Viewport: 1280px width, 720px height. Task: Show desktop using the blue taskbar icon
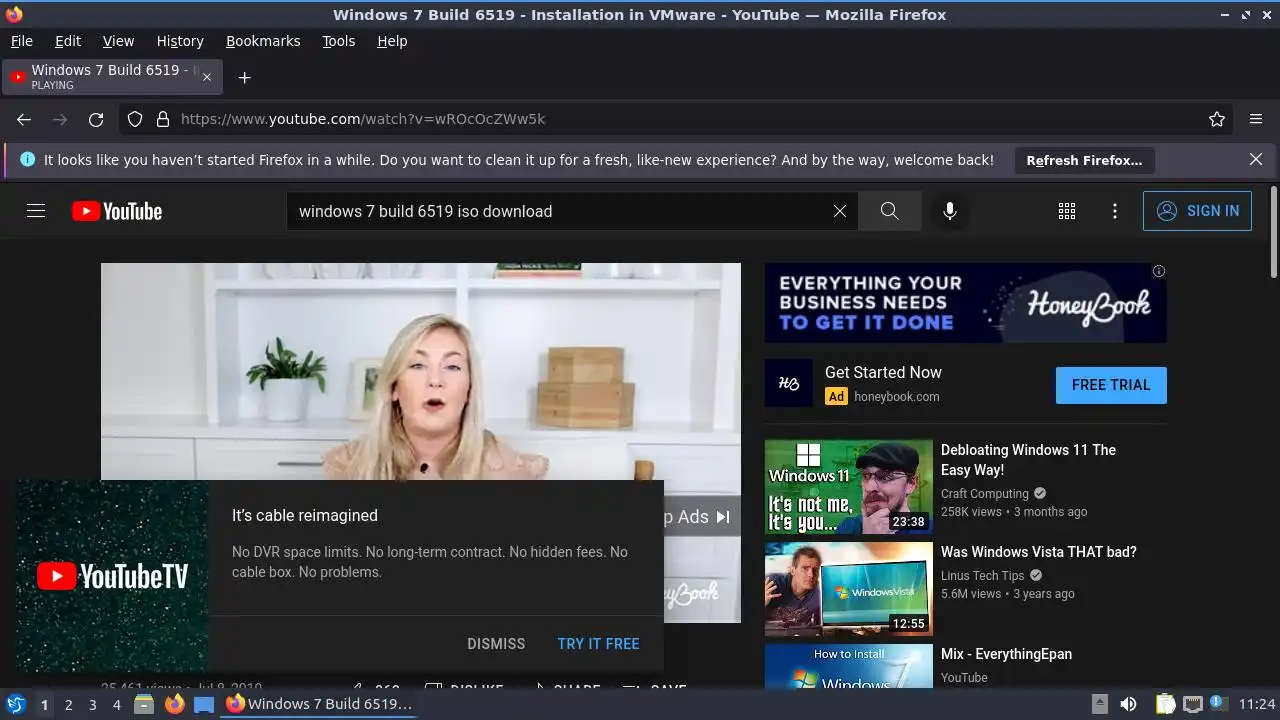pyautogui.click(x=204, y=704)
